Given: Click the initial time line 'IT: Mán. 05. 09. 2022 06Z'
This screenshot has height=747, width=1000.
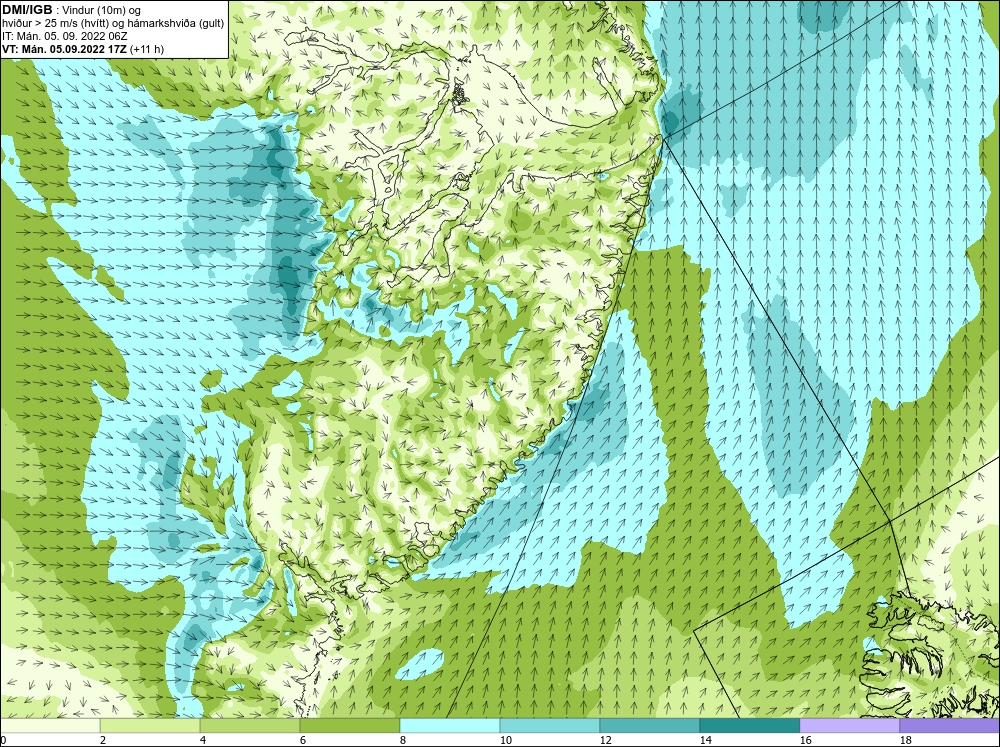Looking at the screenshot, I should 65,36.
